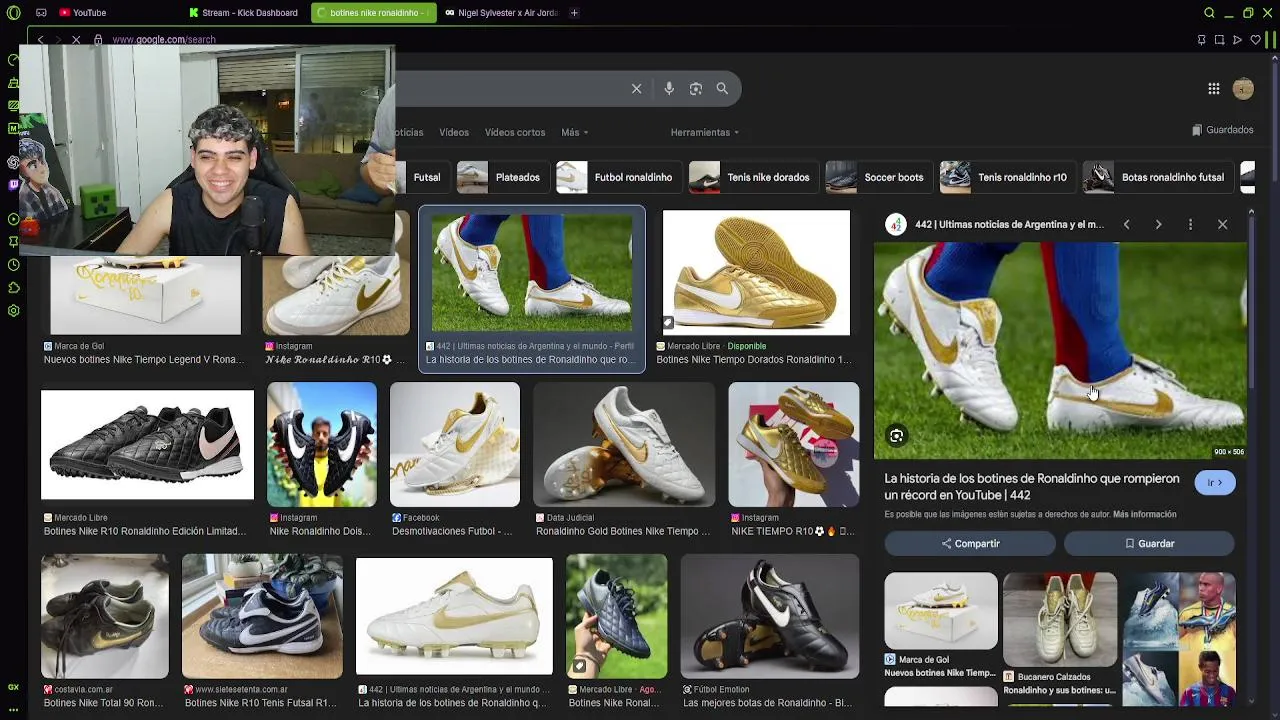This screenshot has width=1280, height=720.
Task: Open the Desmotivaciones Futbol Facebook thumbnail
Action: tap(455, 444)
